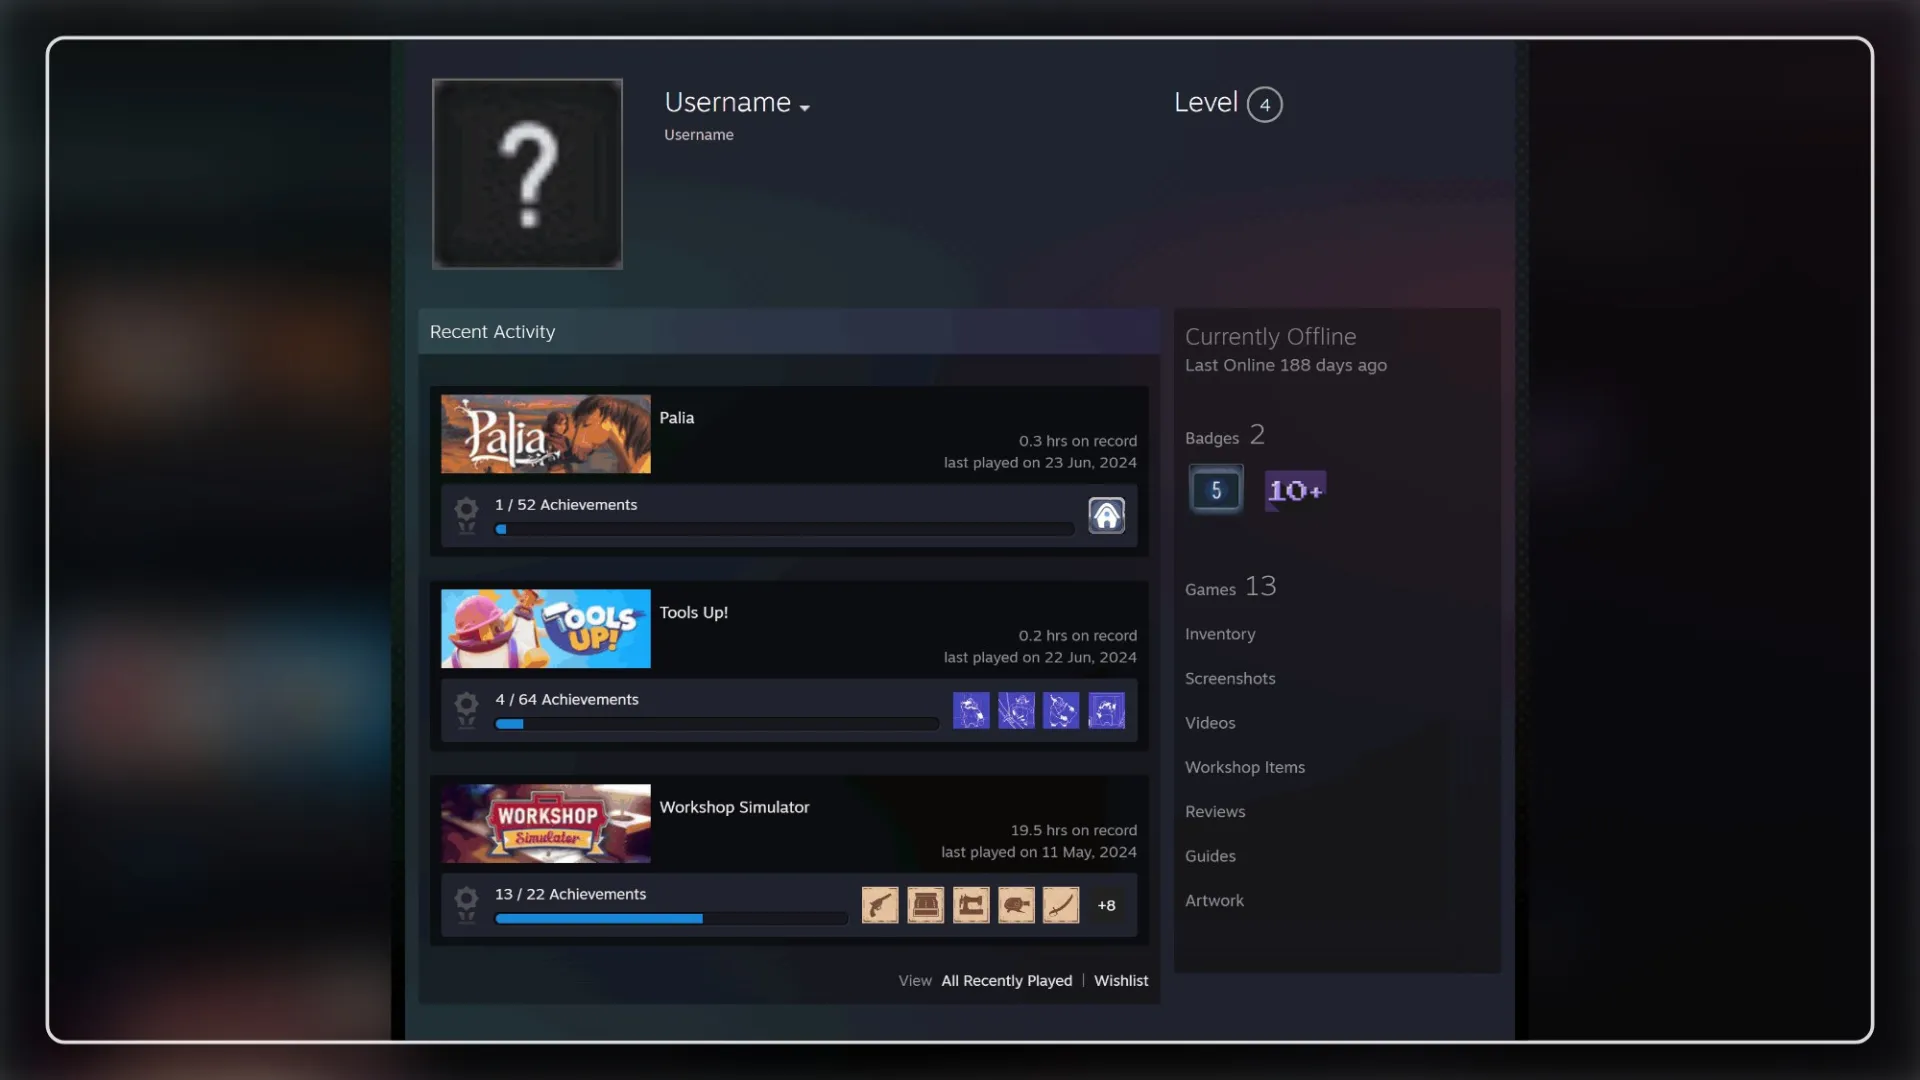This screenshot has height=1080, width=1920.
Task: Click first Tools Up! achievement icon
Action: (971, 711)
